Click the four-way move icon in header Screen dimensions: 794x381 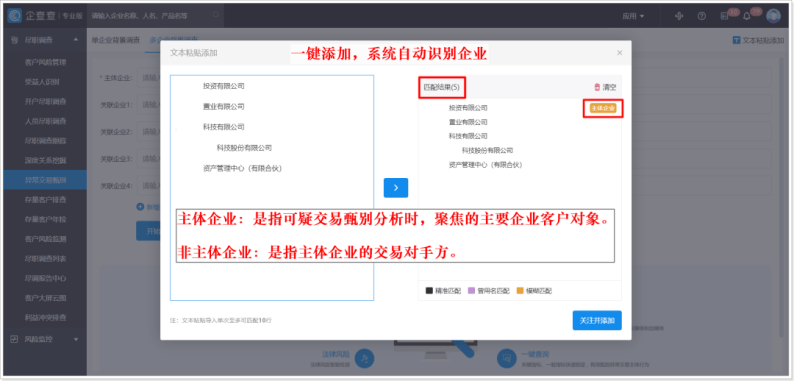(680, 16)
